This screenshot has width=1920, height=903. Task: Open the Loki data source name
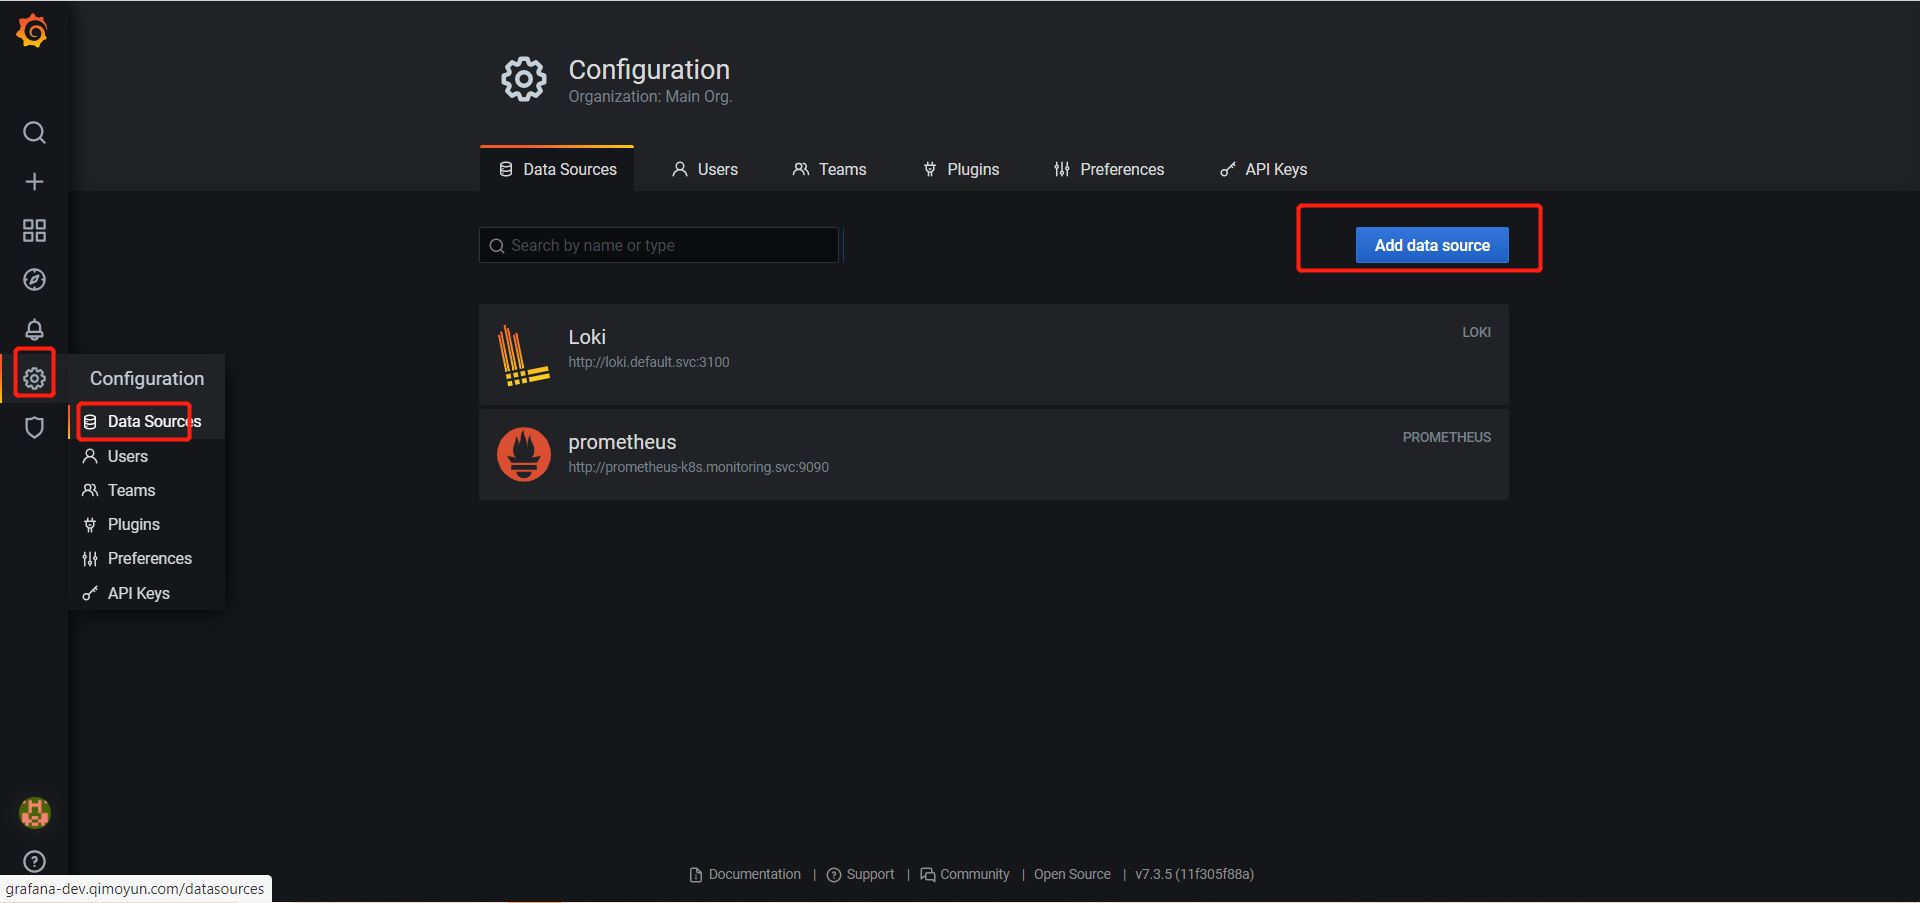click(x=587, y=337)
